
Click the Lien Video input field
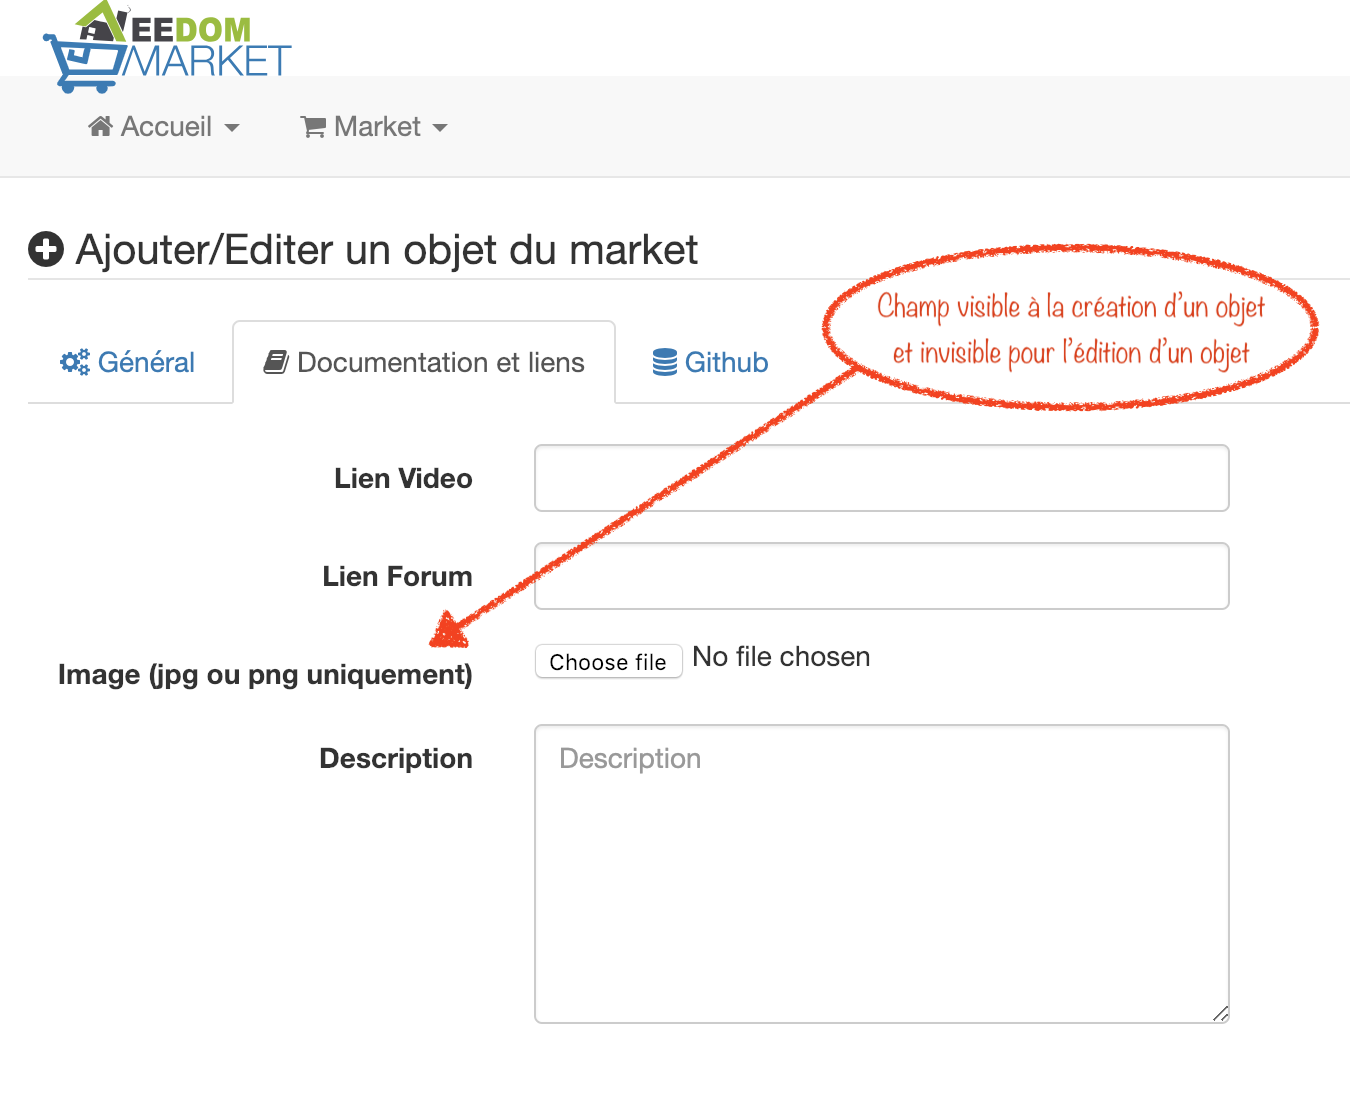(x=882, y=478)
